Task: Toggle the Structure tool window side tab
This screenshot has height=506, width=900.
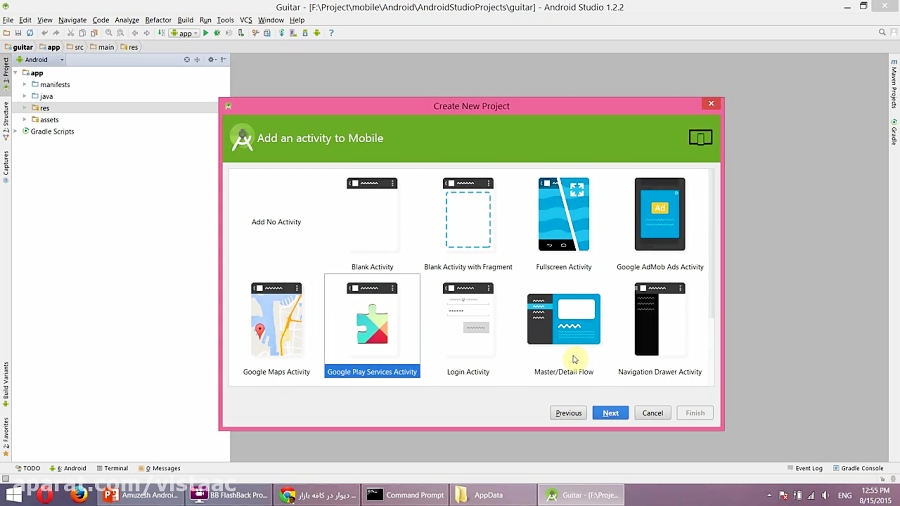Action: click(6, 121)
